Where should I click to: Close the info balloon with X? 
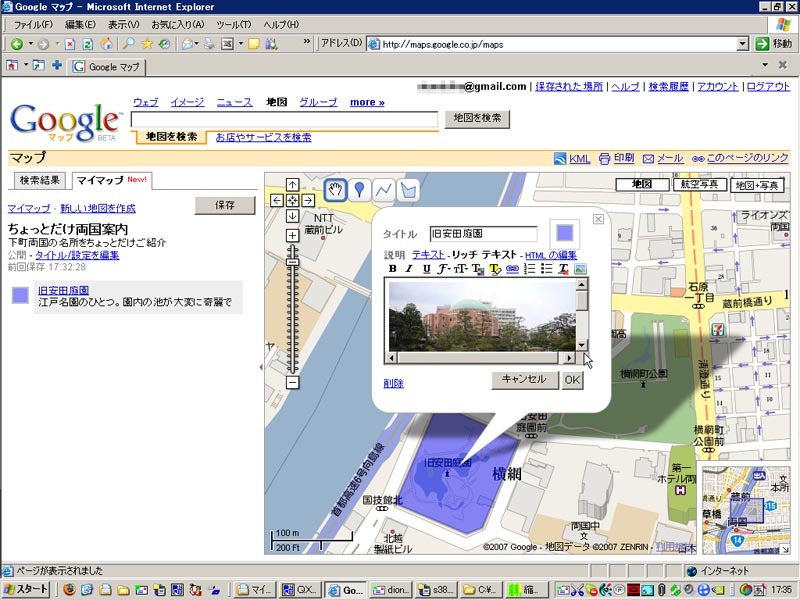598,219
